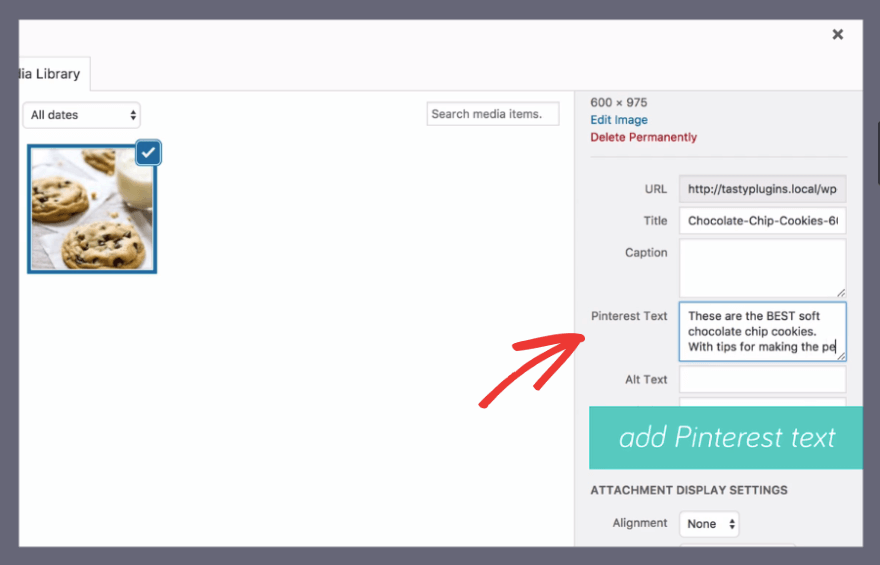
Task: Click the 600 × 975 dimensions text
Action: (x=618, y=103)
